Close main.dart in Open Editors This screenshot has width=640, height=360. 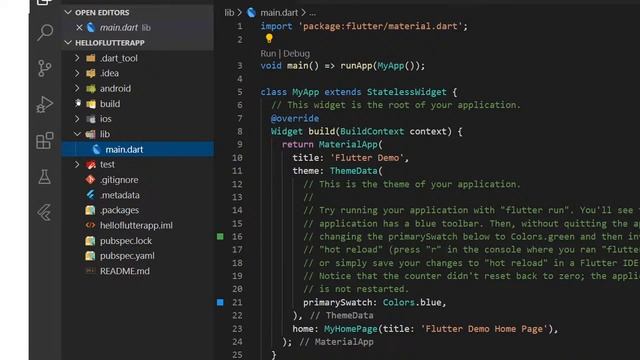point(79,27)
